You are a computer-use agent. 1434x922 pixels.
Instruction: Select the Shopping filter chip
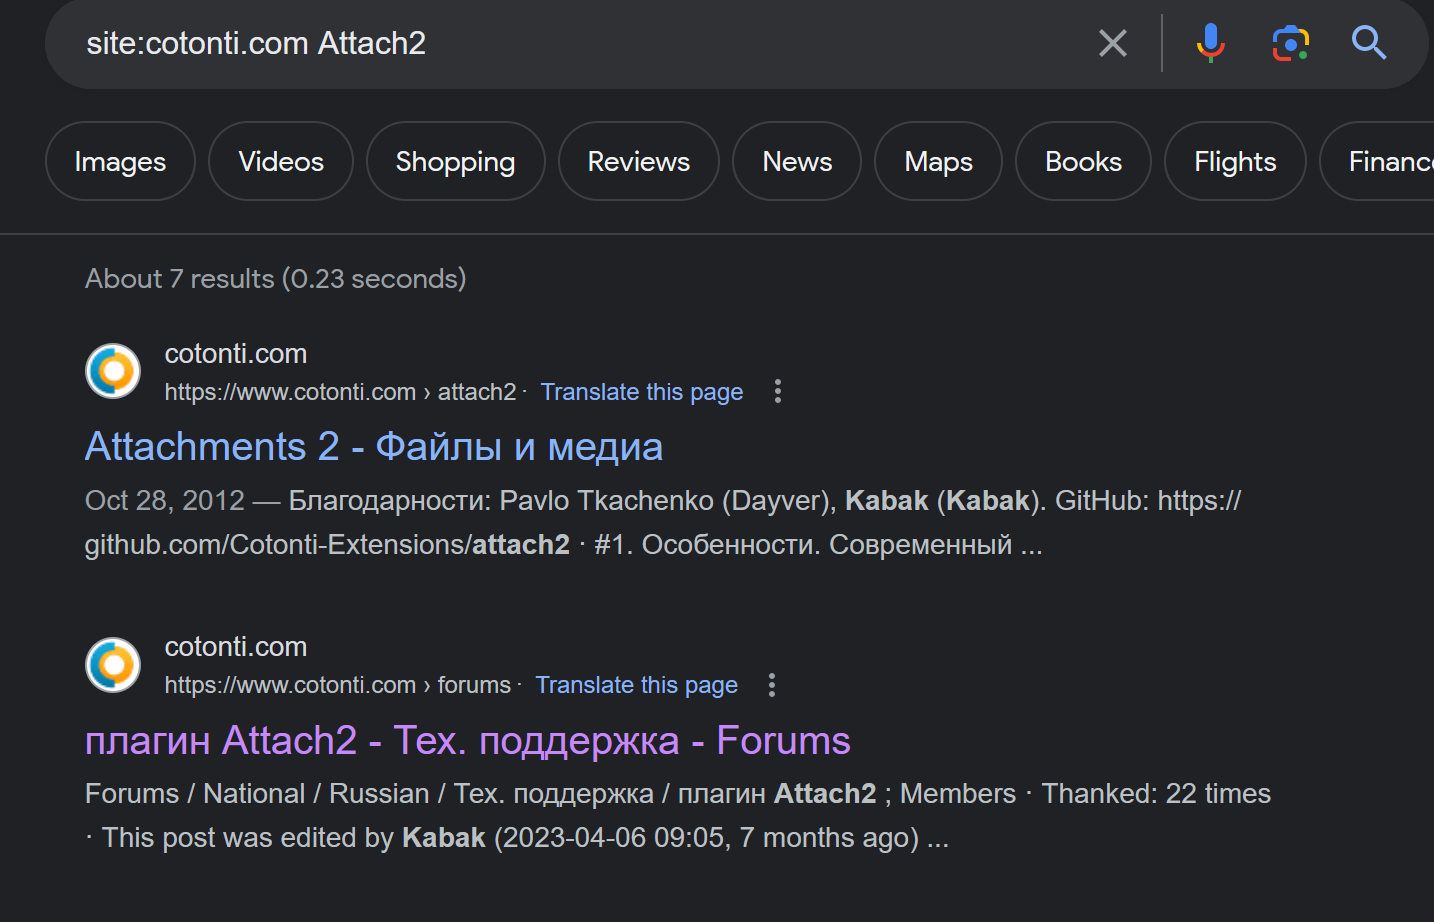455,161
